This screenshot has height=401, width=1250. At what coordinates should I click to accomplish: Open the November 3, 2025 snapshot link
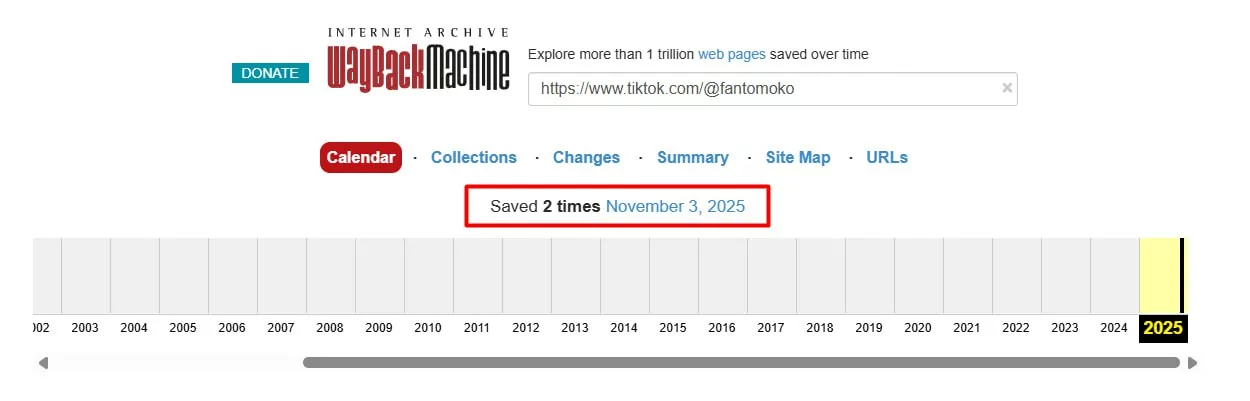pyautogui.click(x=675, y=206)
